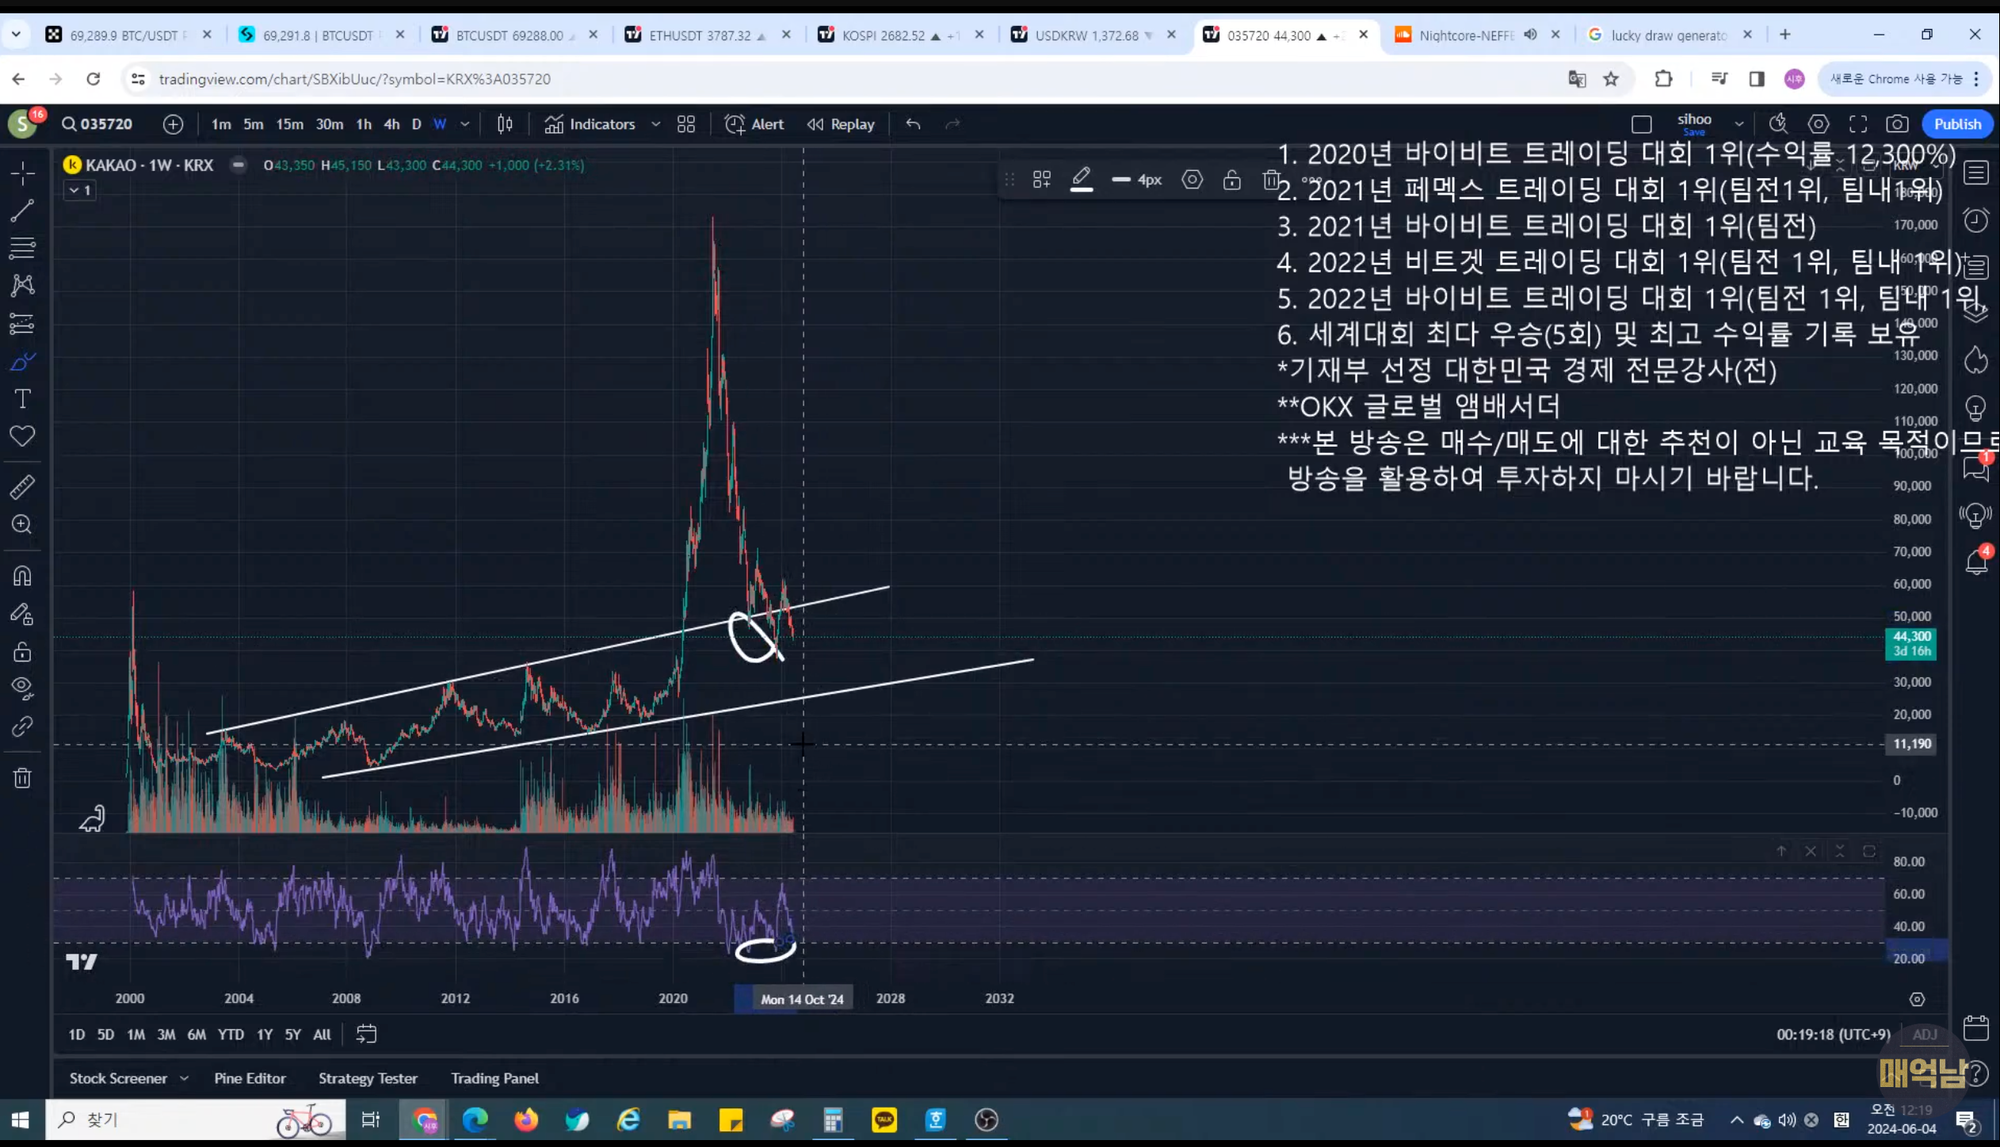Enter fullscreen mode
Screen dimensions: 2000x1147
pos(1858,124)
